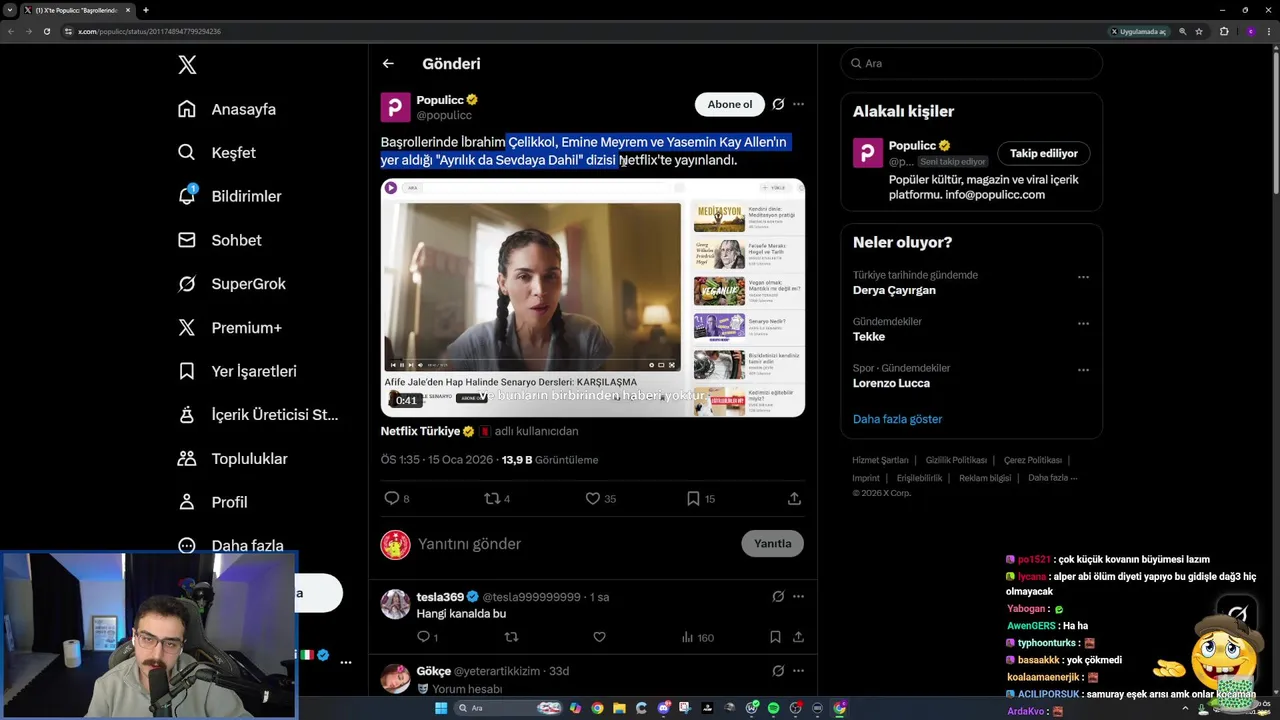Open the options menu for Lorenzo Lucca trend
Image resolution: width=1280 pixels, height=720 pixels.
coord(1083,370)
